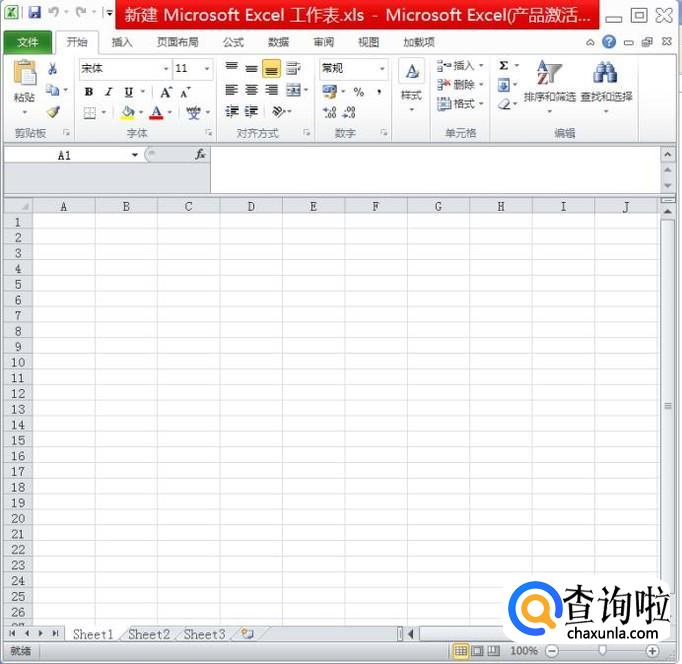The width and height of the screenshot is (682, 664).
Task: Click the text orientation icon
Action: point(278,112)
